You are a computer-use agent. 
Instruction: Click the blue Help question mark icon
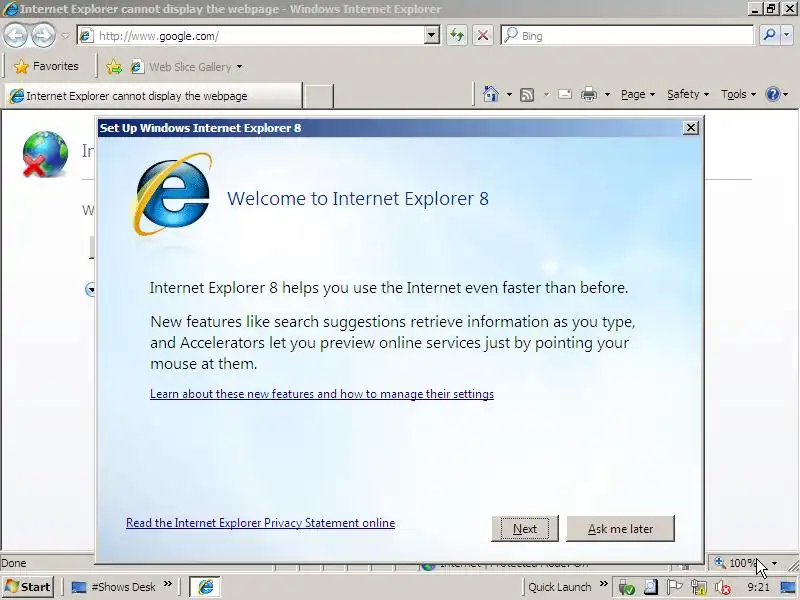click(773, 94)
